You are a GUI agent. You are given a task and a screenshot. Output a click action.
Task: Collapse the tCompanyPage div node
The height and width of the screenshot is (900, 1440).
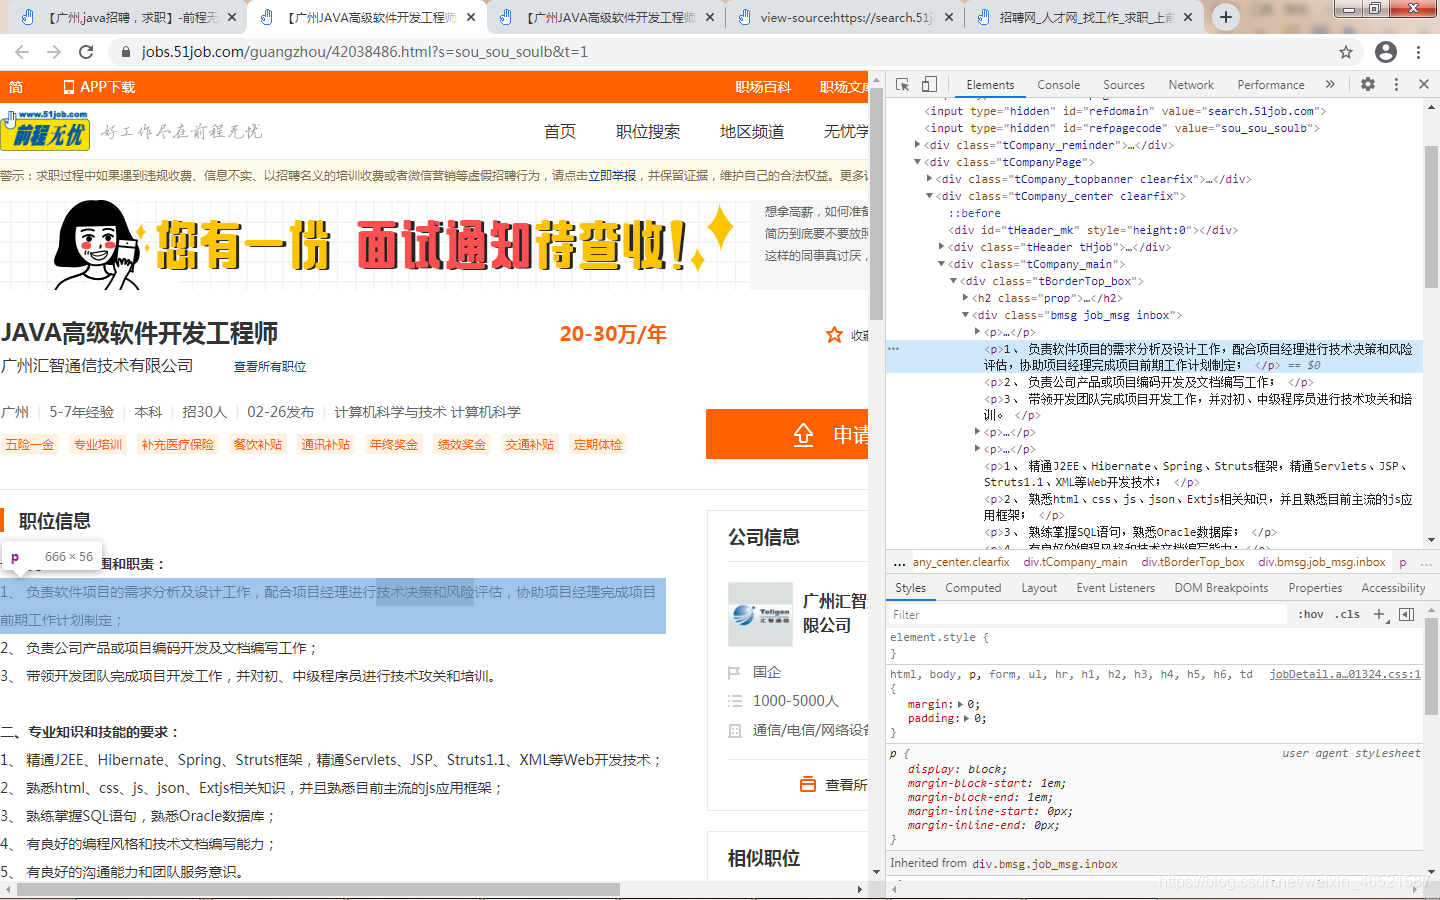tap(917, 162)
